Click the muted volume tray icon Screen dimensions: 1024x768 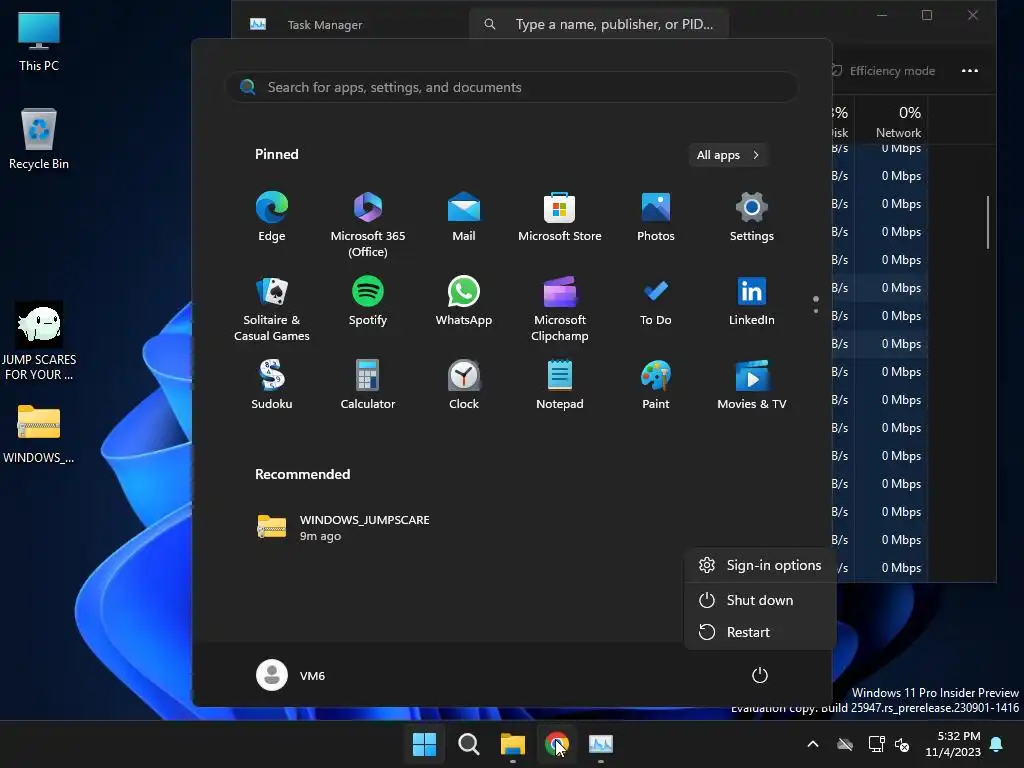pyautogui.click(x=903, y=744)
